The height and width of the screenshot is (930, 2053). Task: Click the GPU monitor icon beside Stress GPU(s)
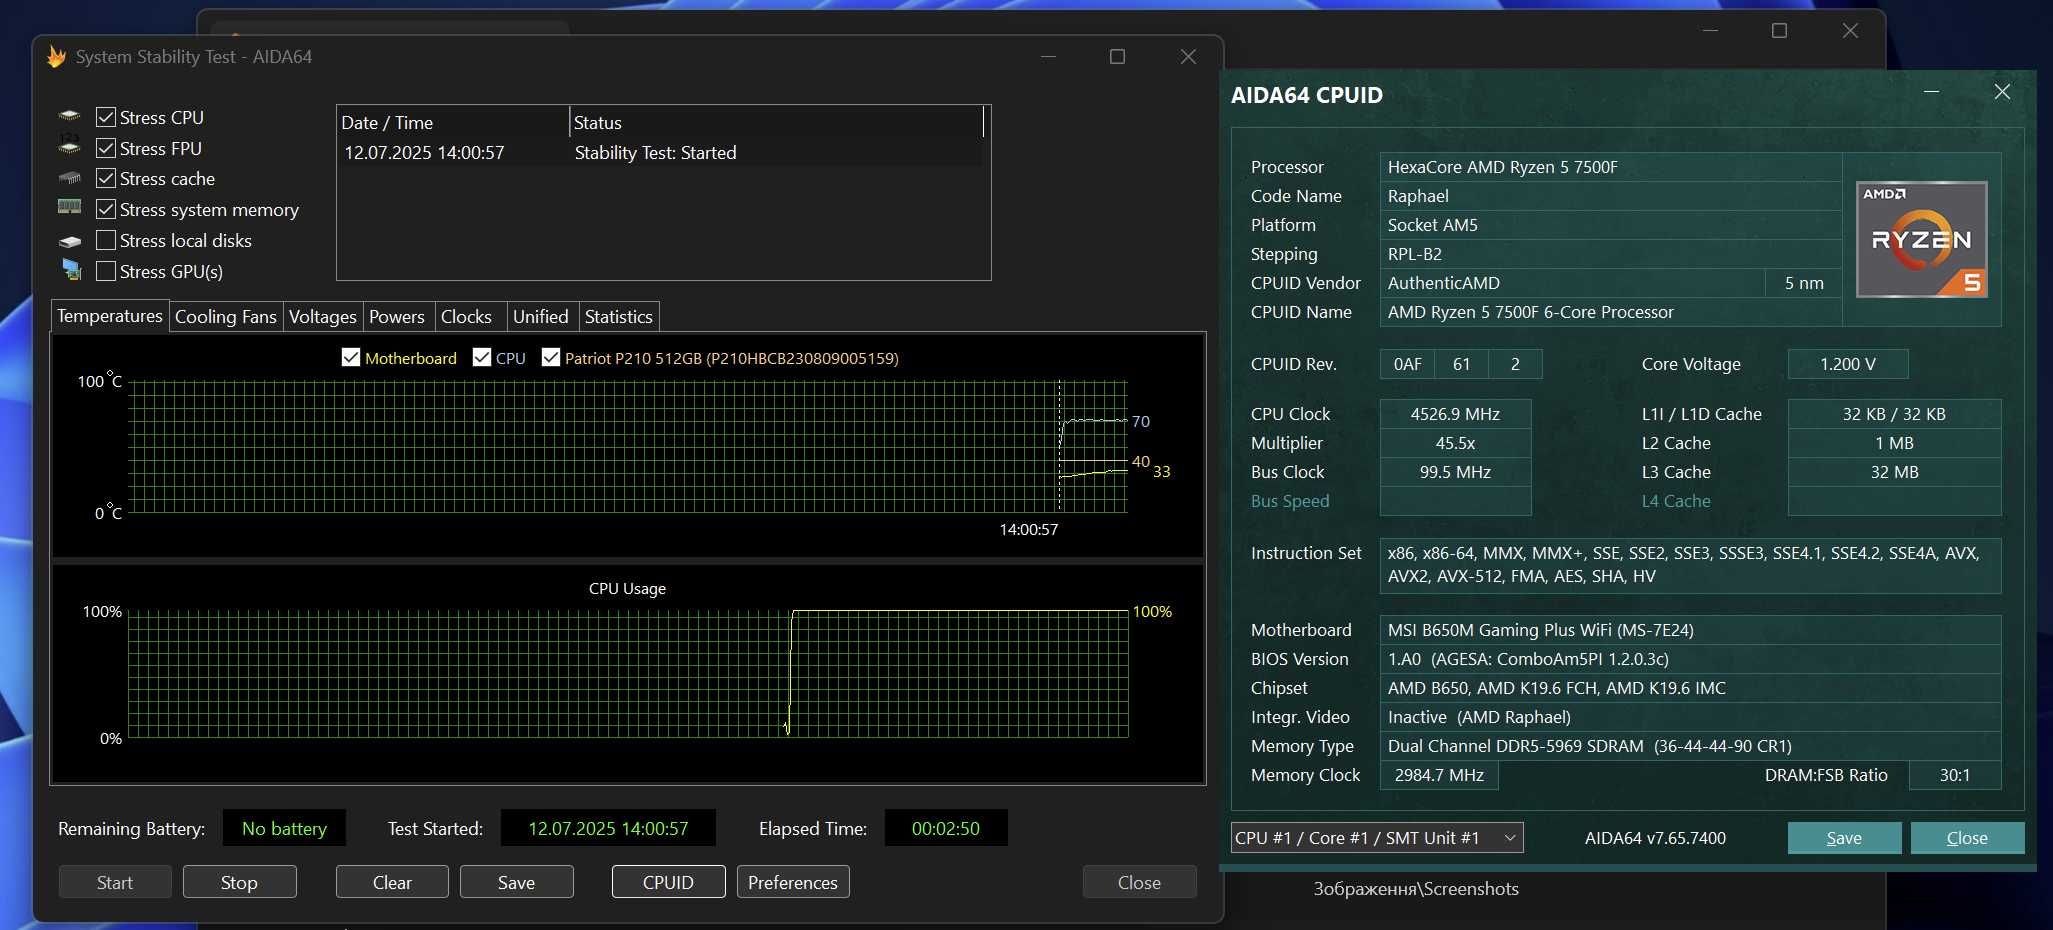coord(71,269)
